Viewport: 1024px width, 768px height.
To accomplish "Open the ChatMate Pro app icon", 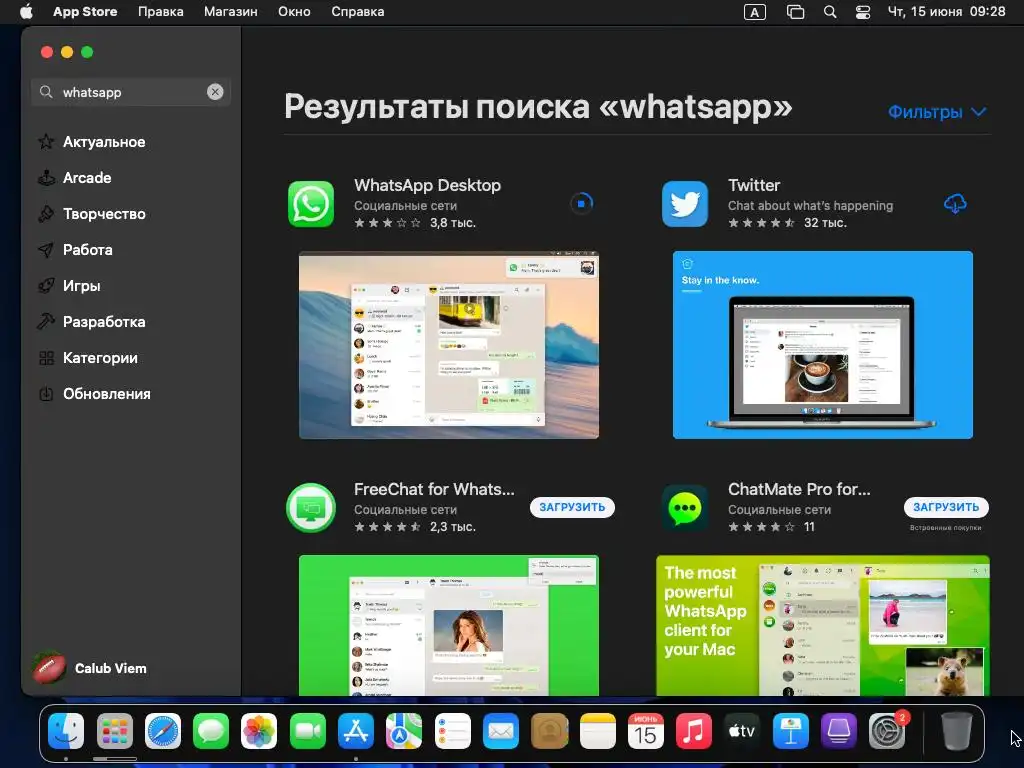I will coord(684,507).
